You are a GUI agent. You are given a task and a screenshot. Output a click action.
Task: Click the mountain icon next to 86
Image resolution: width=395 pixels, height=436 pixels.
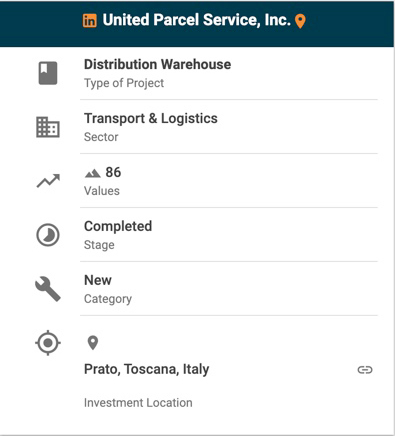coord(93,173)
